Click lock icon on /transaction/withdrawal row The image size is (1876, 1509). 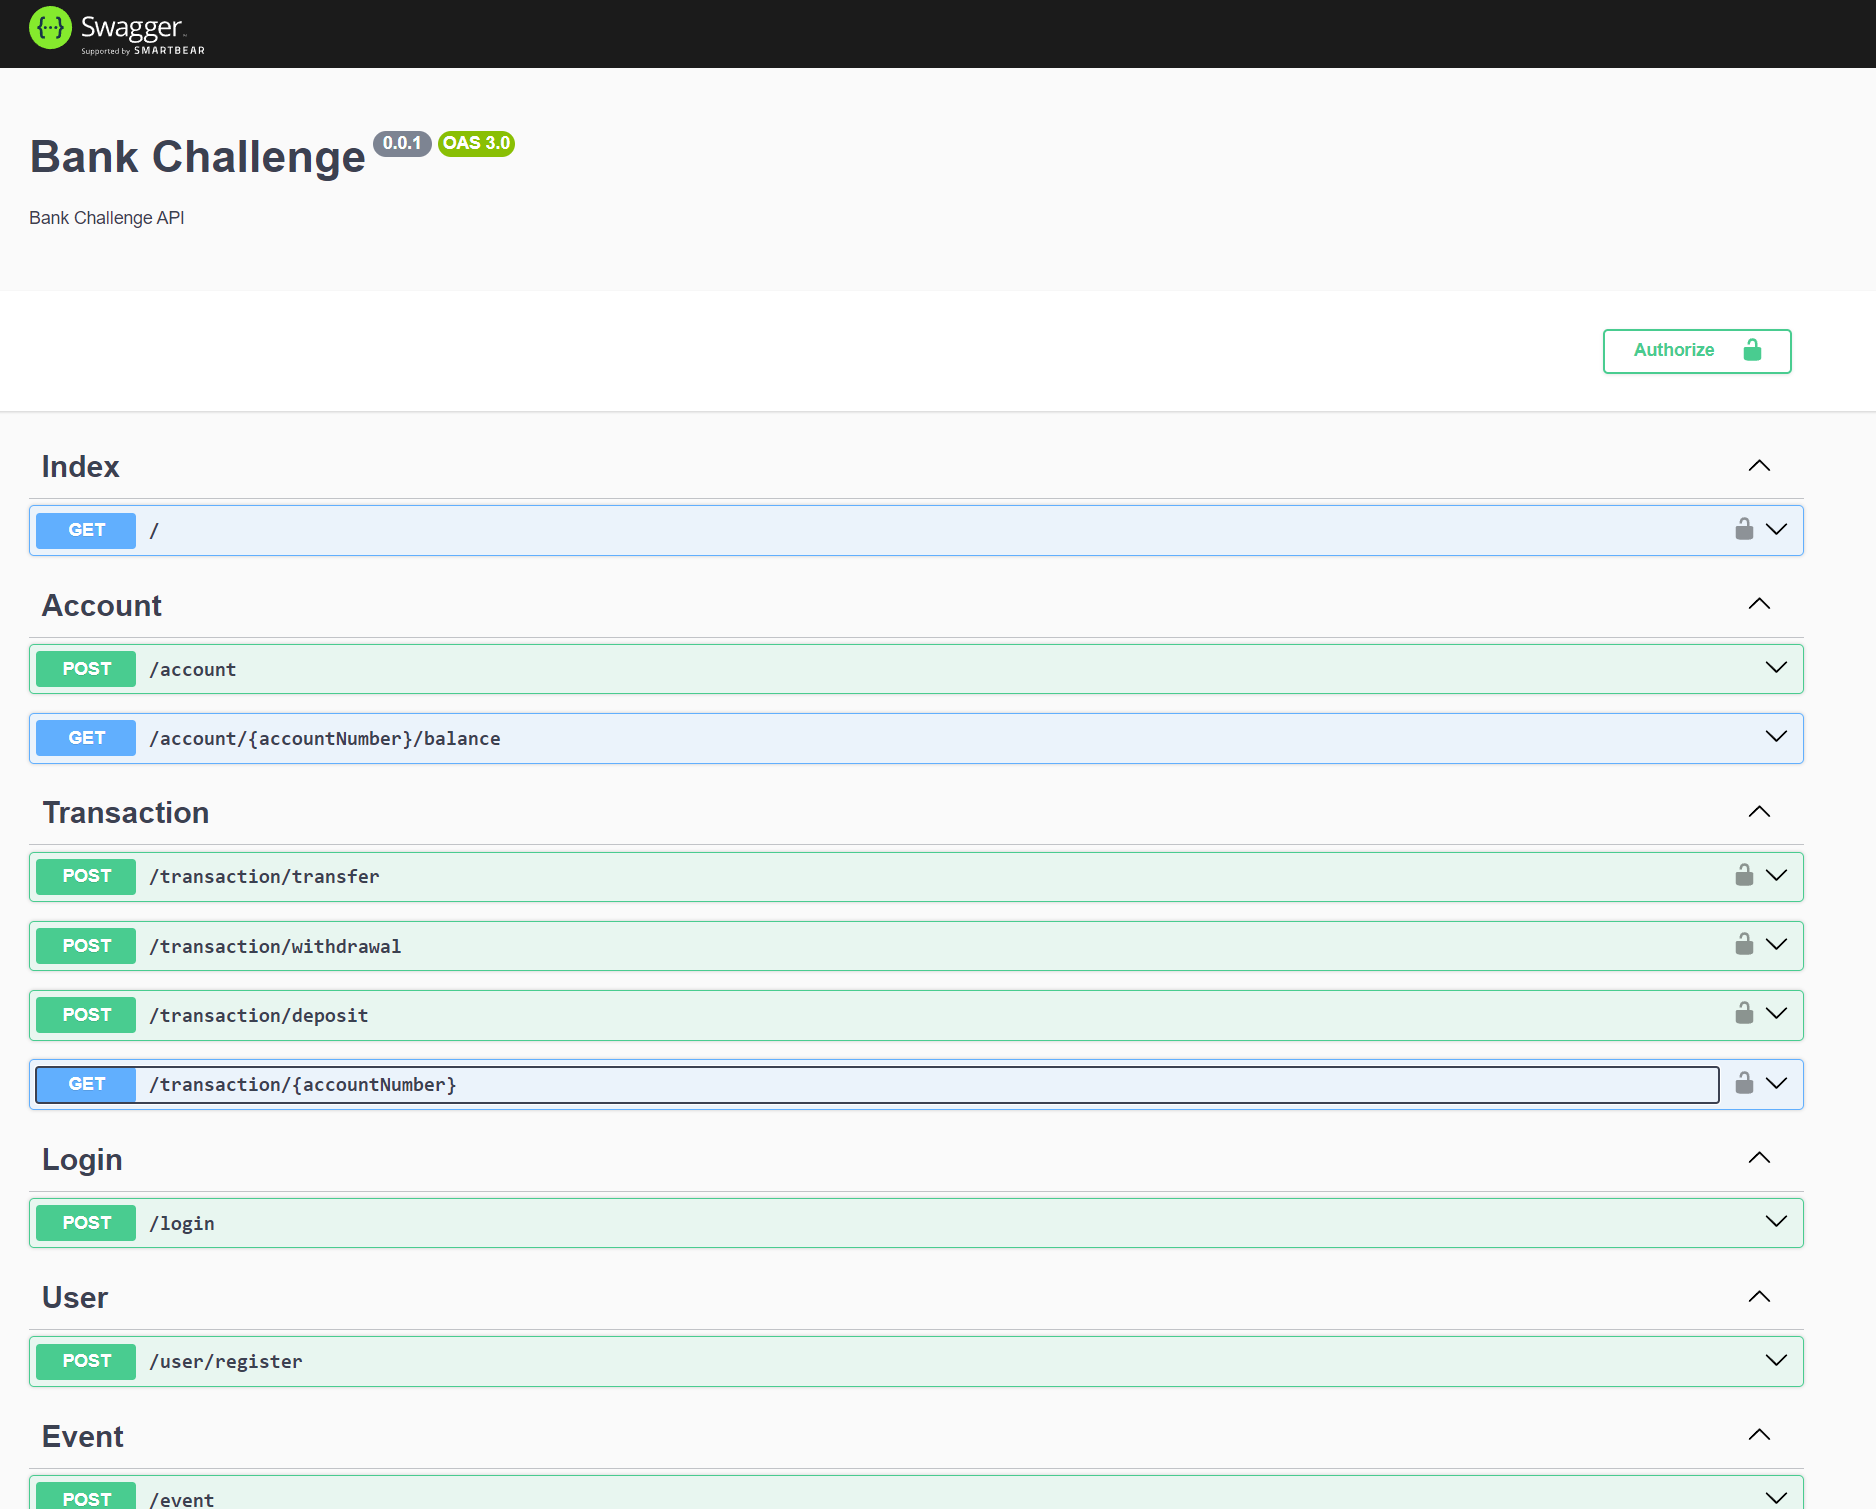(1744, 944)
